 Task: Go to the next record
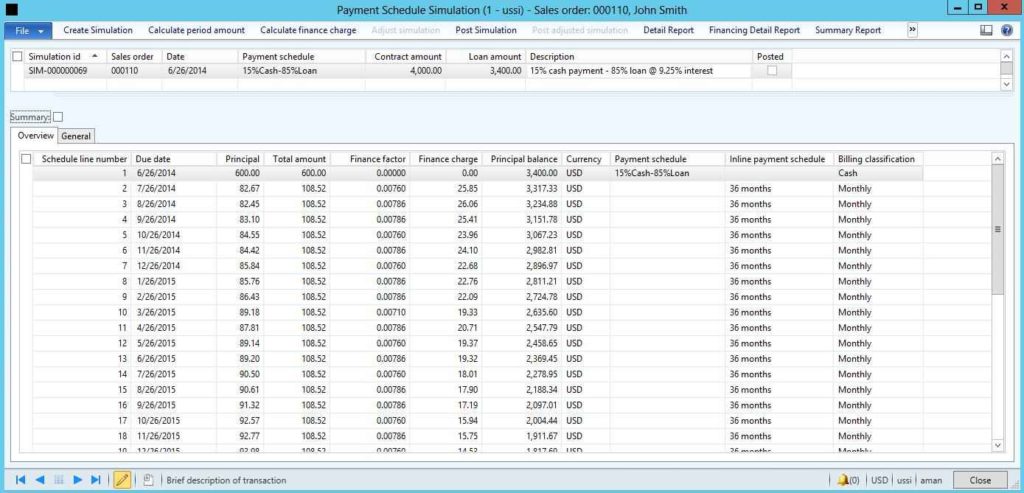pyautogui.click(x=77, y=480)
